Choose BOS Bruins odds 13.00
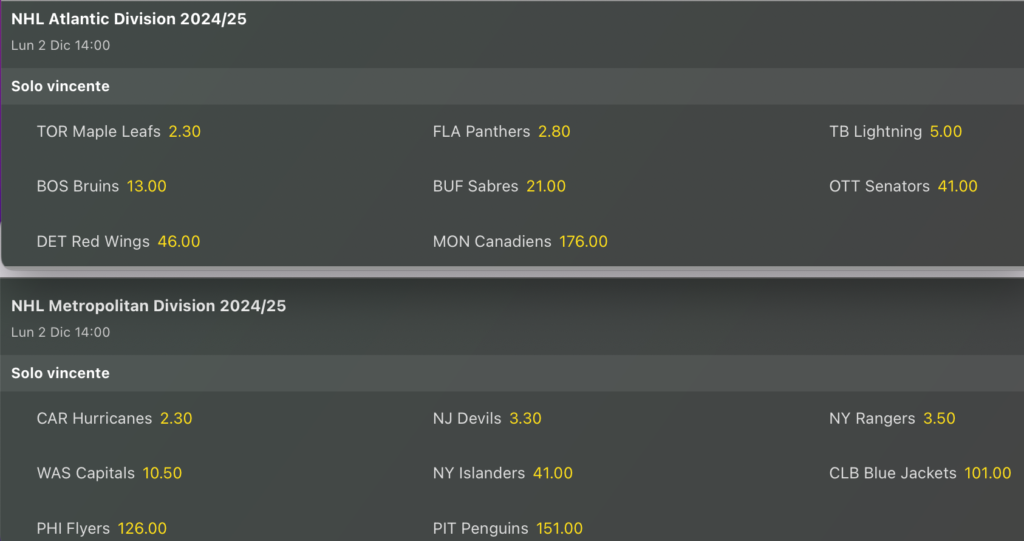Viewport: 1024px width, 541px height. 146,187
